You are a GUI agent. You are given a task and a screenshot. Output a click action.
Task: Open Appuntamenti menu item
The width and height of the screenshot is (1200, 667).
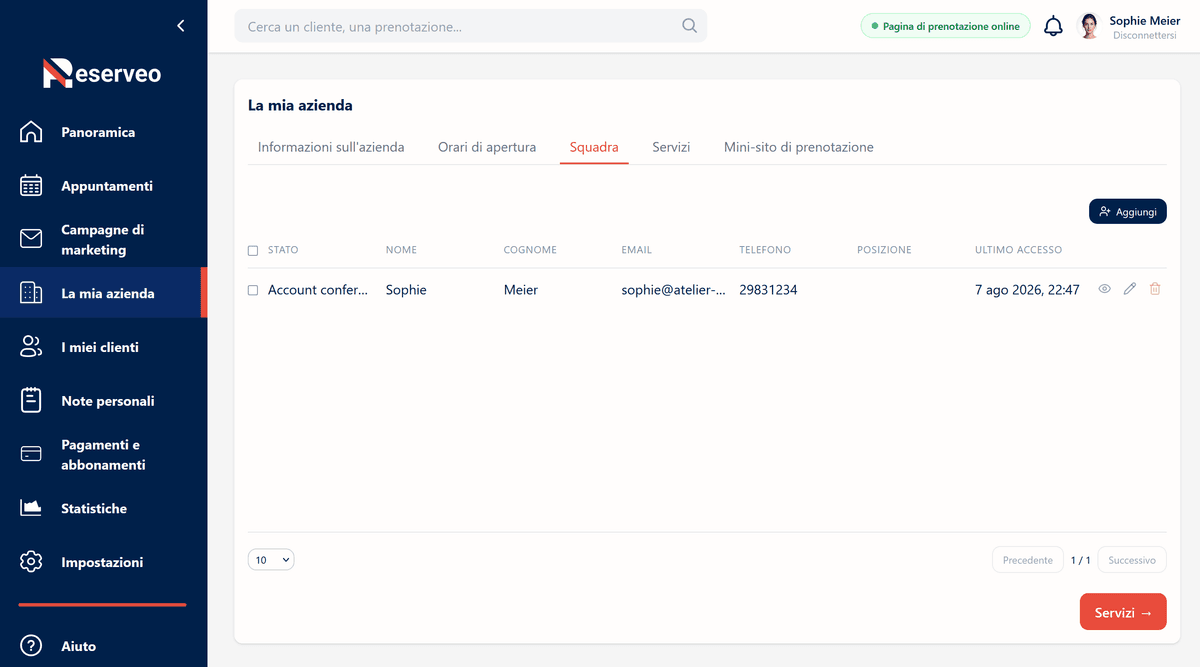pyautogui.click(x=107, y=186)
